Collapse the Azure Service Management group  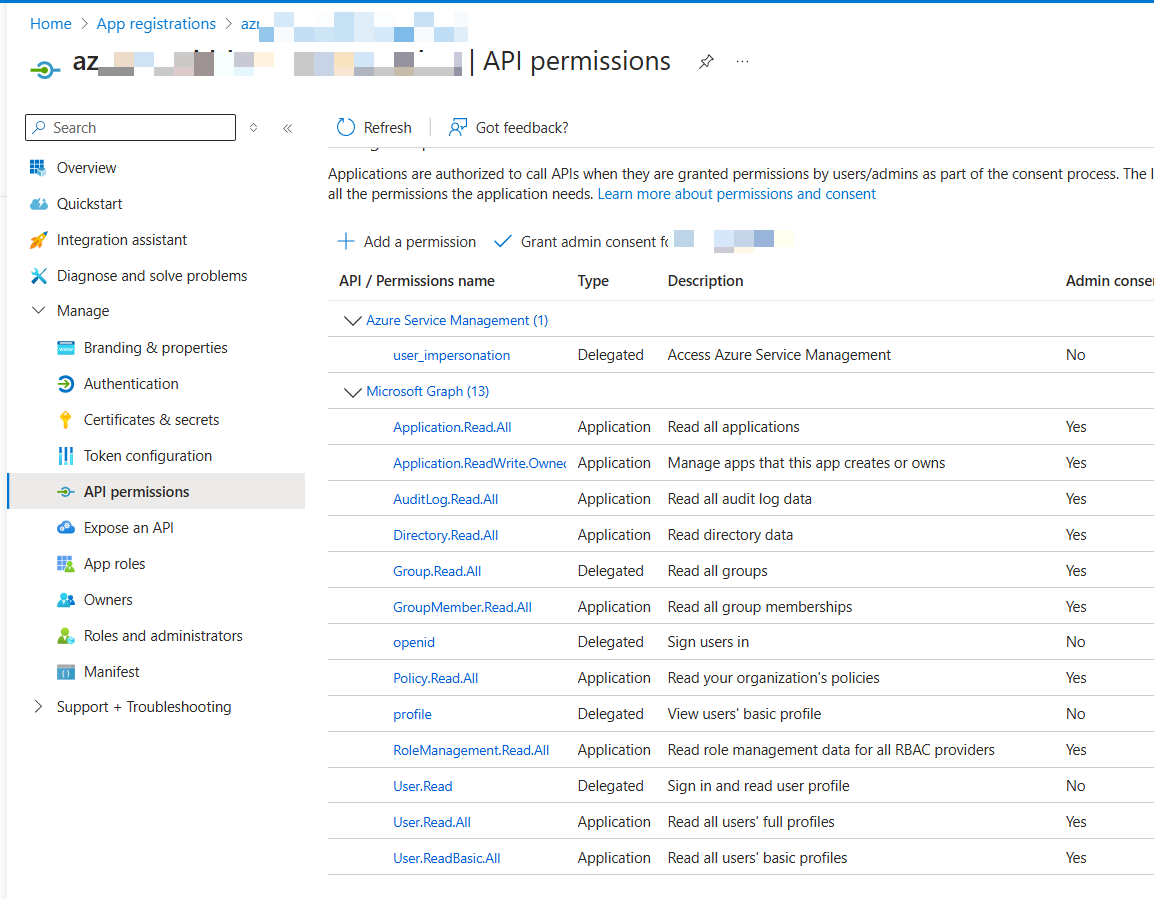click(x=353, y=320)
